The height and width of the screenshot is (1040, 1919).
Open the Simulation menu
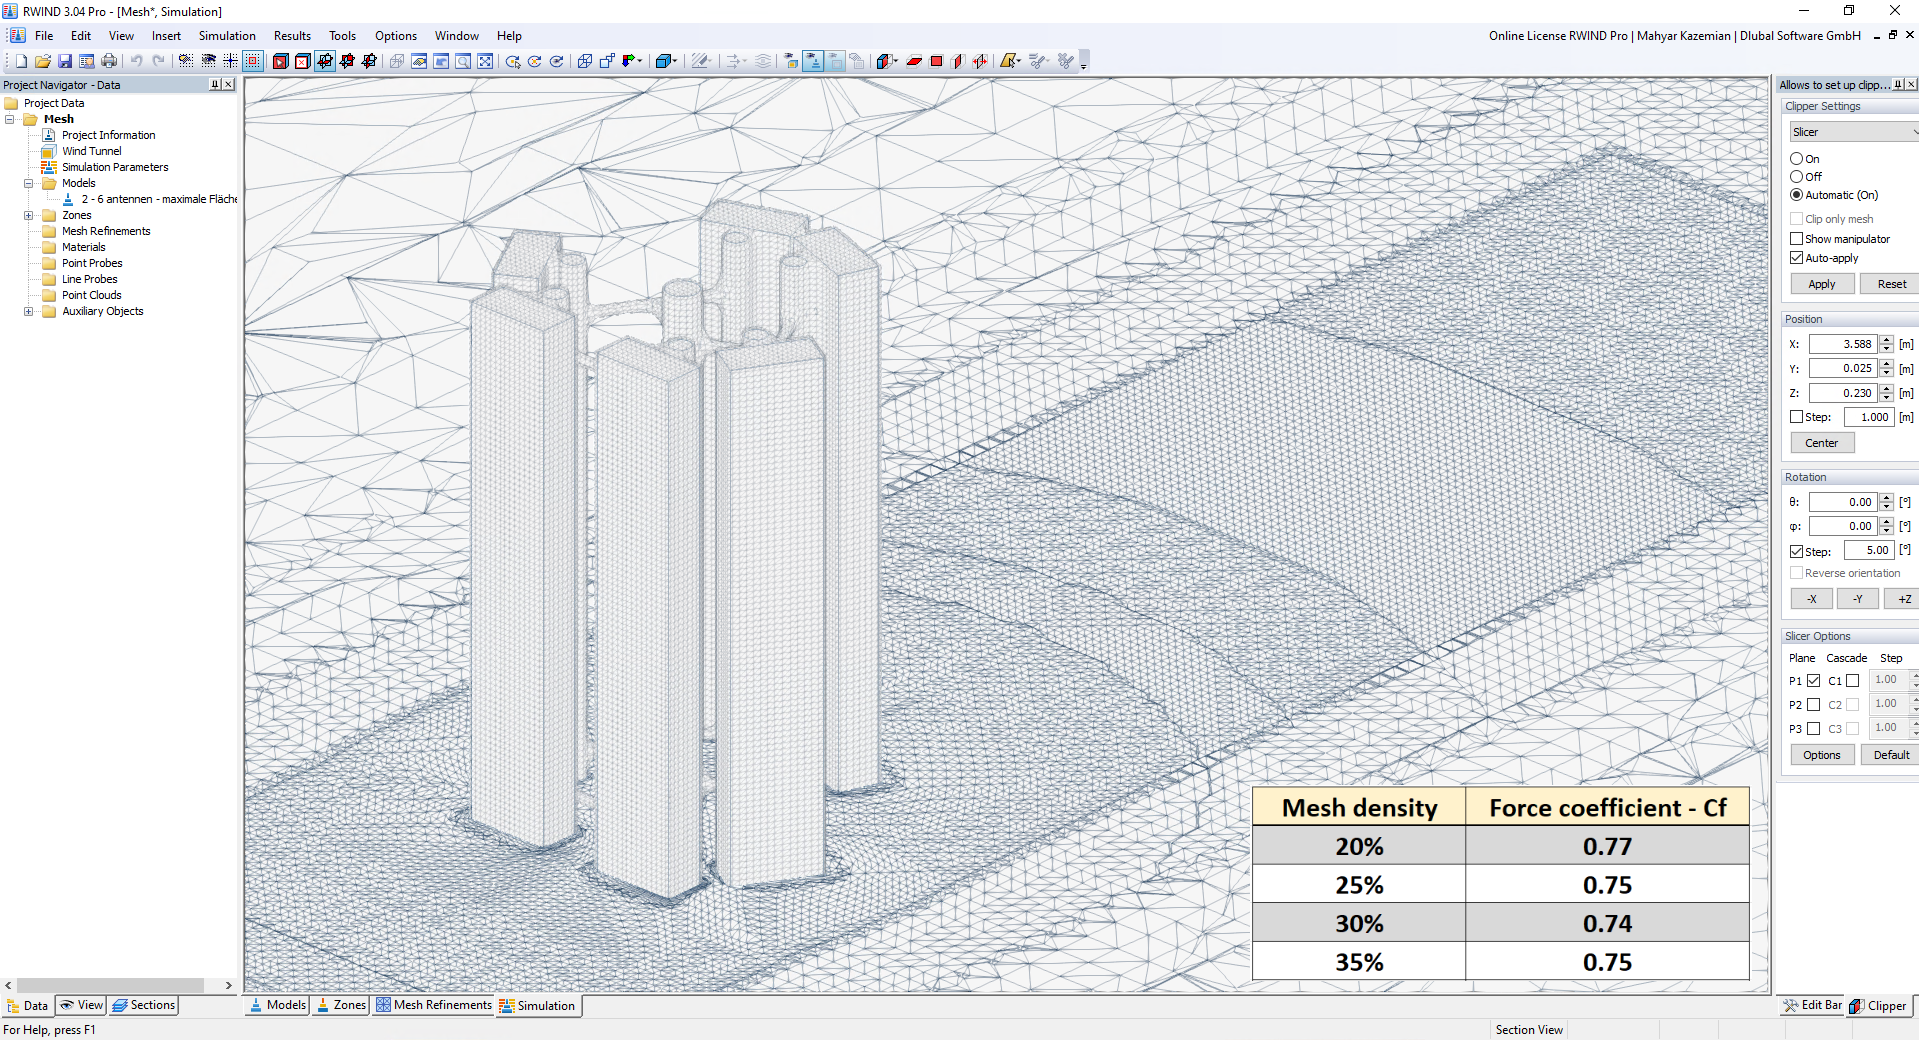227,35
